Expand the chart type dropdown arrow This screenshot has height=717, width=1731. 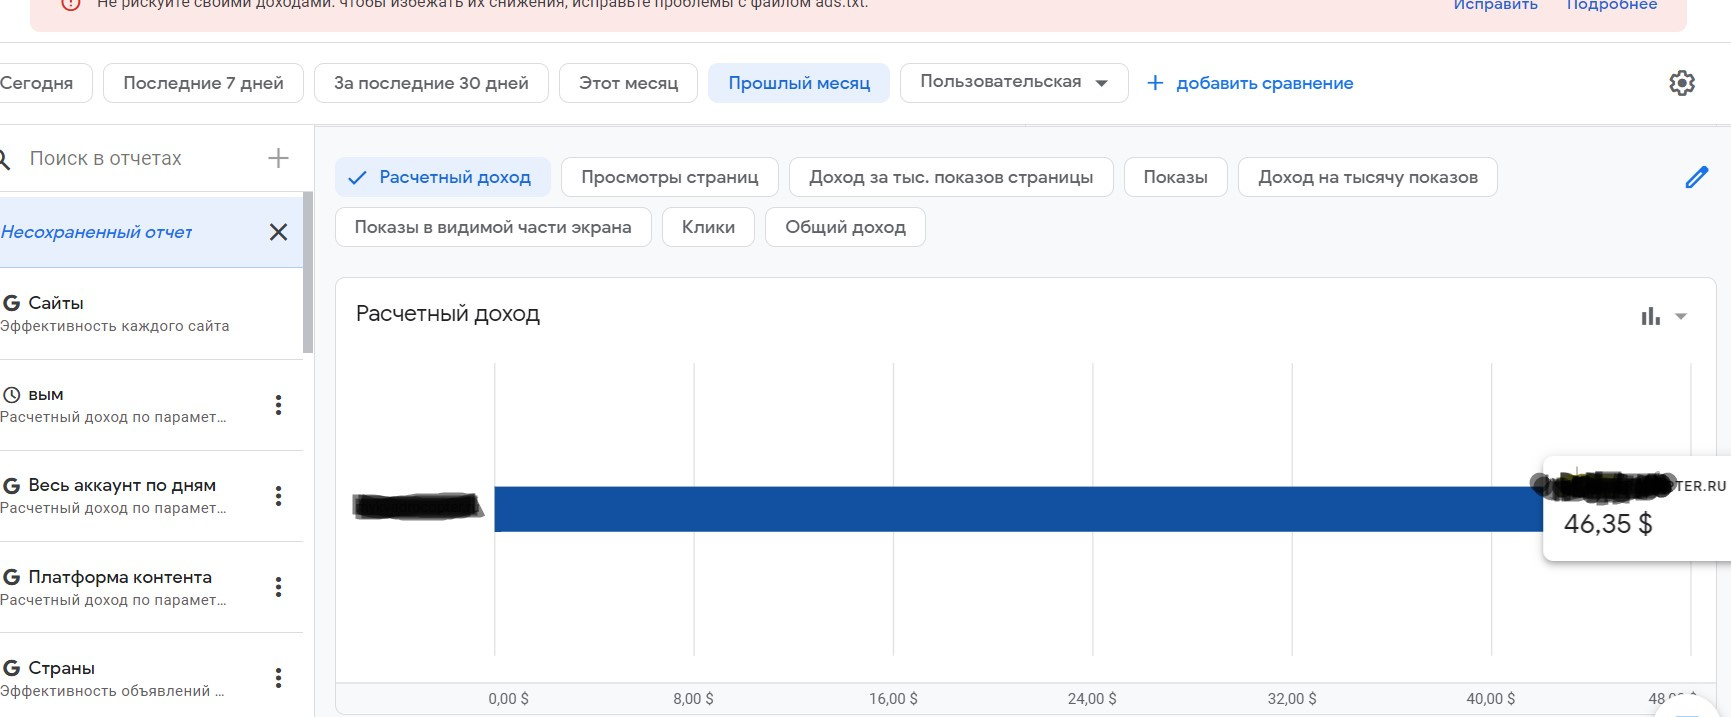coord(1681,316)
